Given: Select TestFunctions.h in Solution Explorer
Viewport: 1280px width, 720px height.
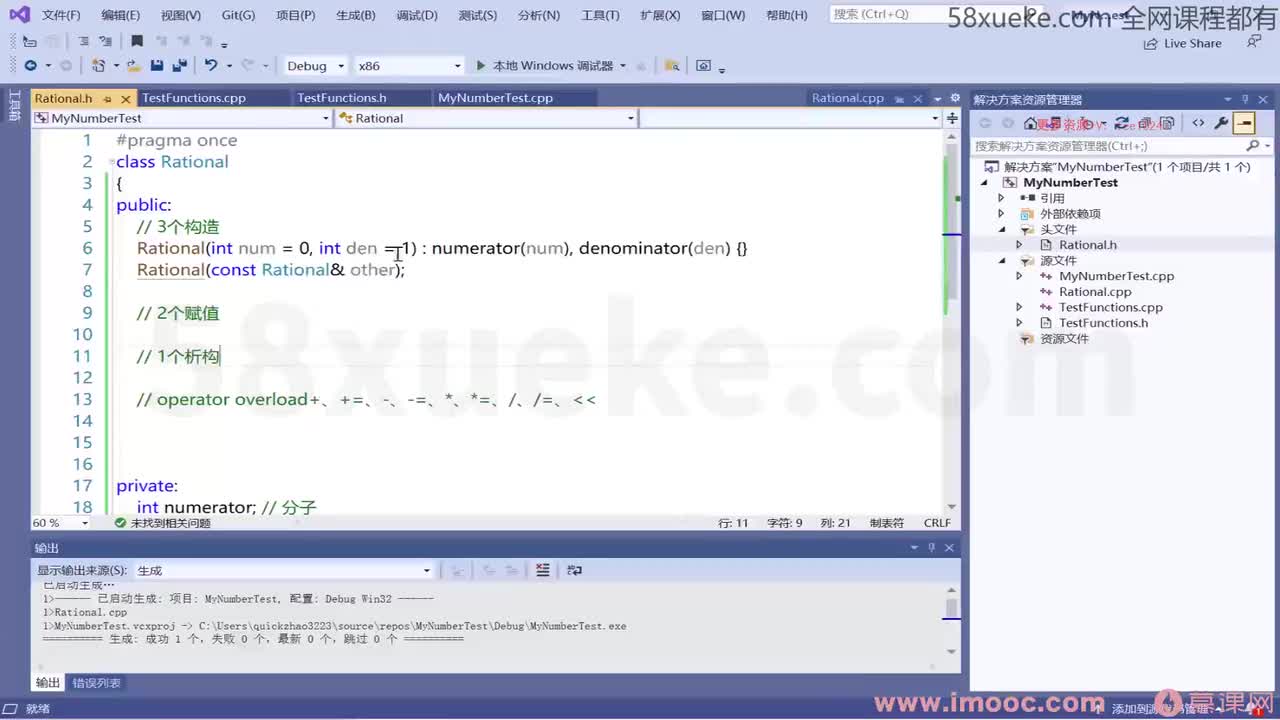Looking at the screenshot, I should 1103,323.
